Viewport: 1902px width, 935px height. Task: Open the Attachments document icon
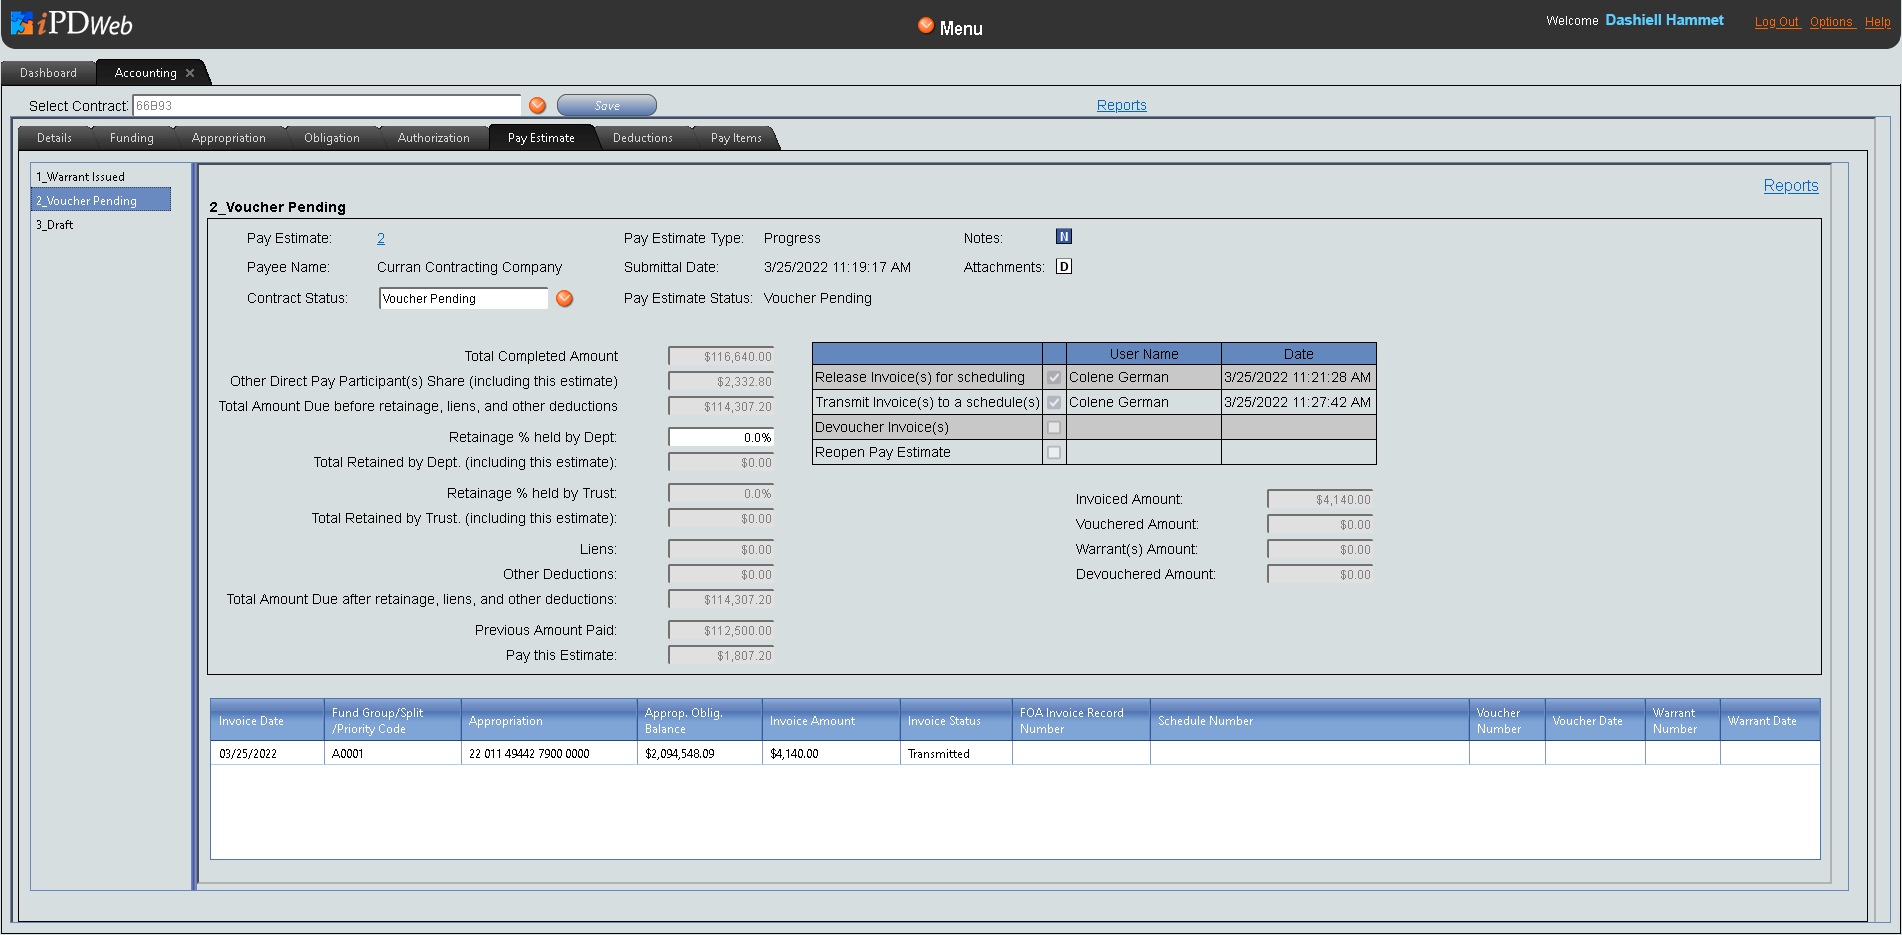[x=1064, y=267]
